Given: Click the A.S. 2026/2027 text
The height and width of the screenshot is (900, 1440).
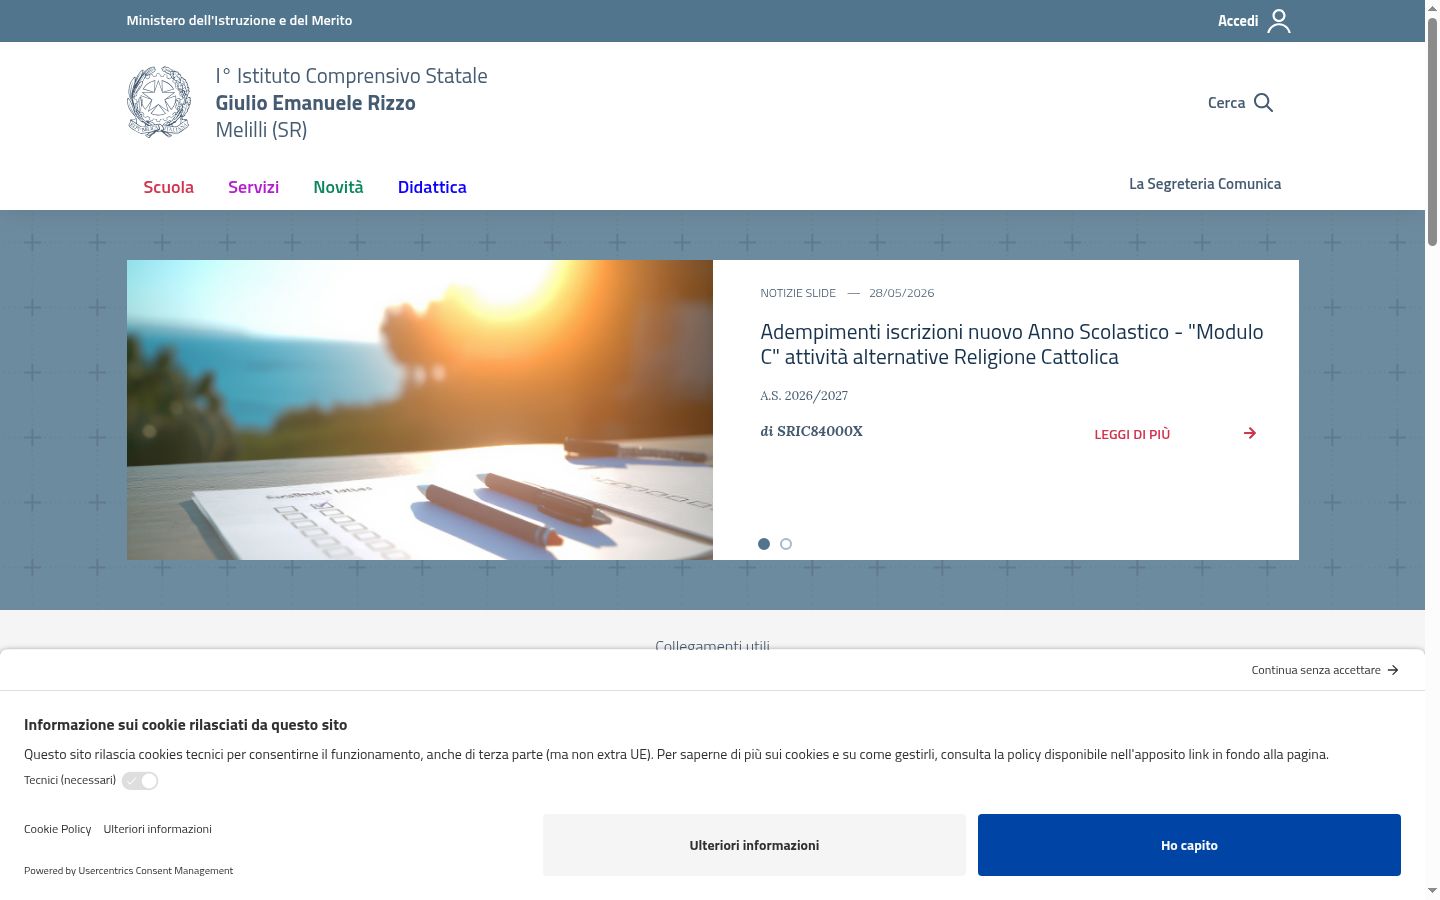Looking at the screenshot, I should coord(804,395).
